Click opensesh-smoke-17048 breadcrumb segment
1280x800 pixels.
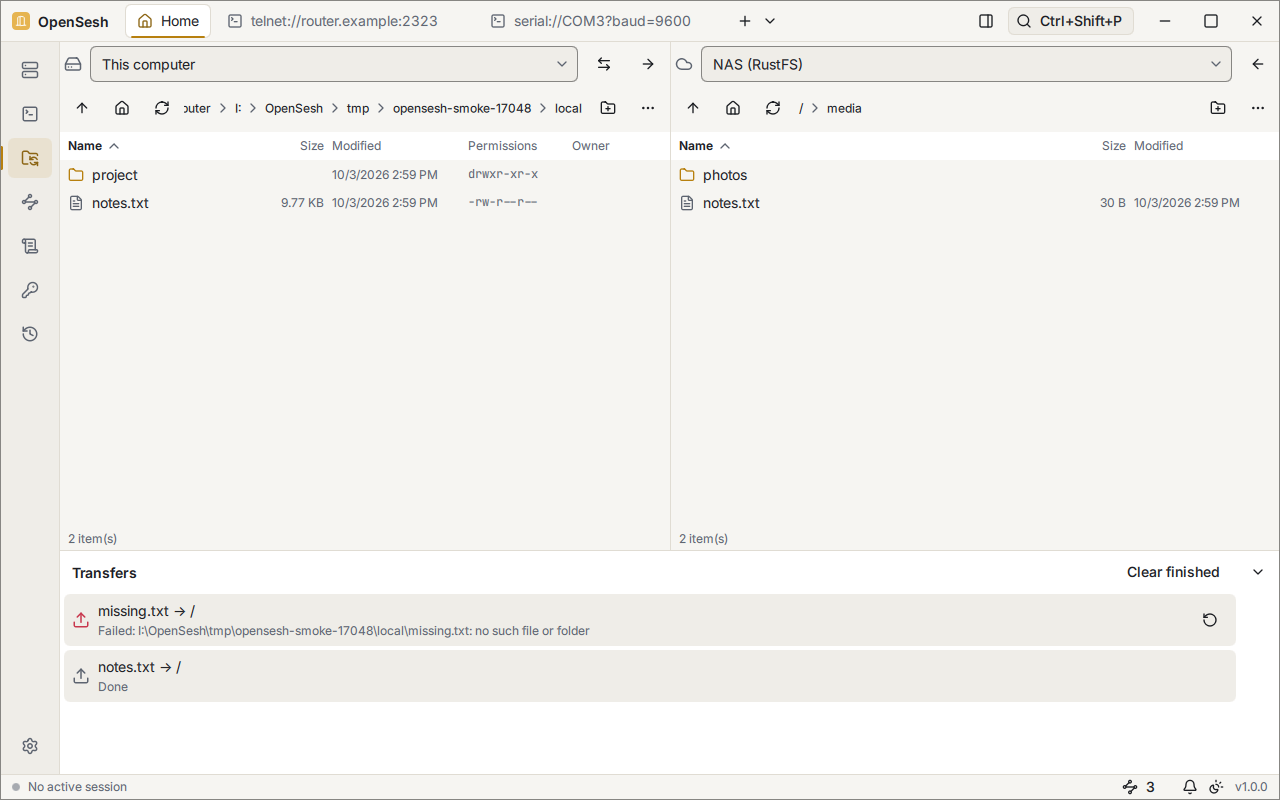coord(462,108)
